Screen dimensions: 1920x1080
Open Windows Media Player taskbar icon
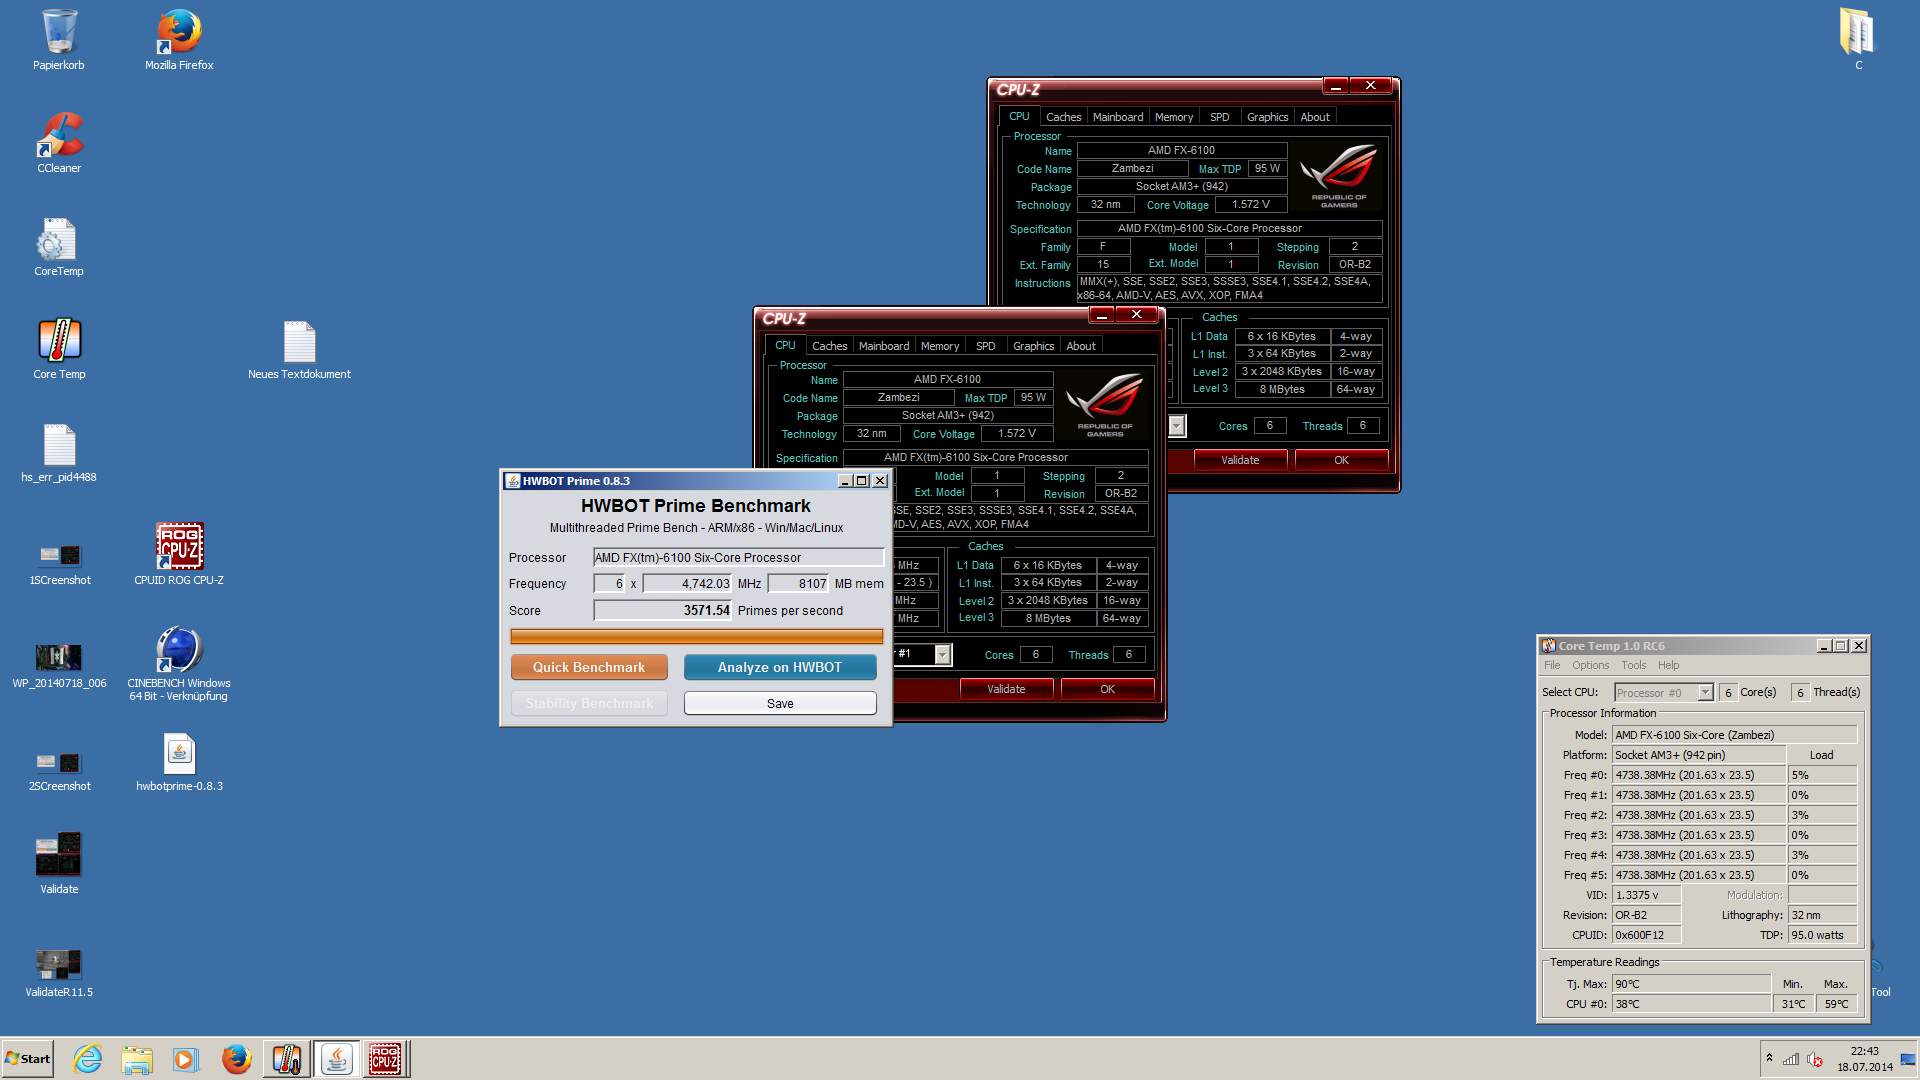pyautogui.click(x=186, y=1059)
